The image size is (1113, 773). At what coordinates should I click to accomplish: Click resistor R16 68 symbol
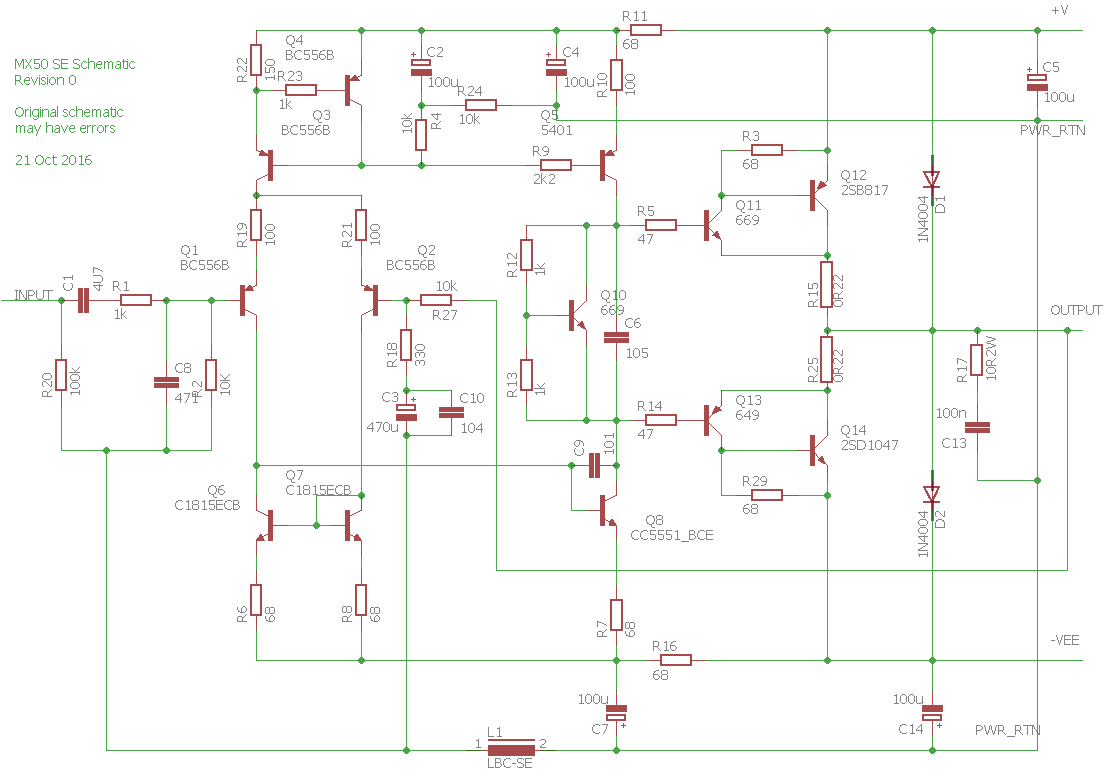click(675, 660)
